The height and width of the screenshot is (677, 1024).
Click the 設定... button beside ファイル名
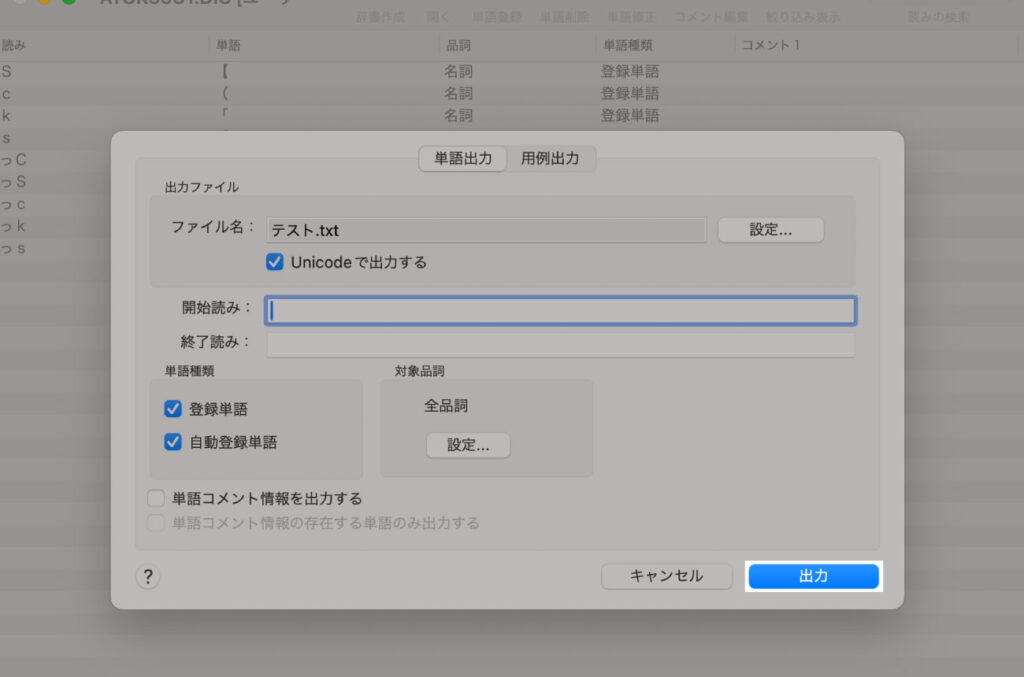771,230
